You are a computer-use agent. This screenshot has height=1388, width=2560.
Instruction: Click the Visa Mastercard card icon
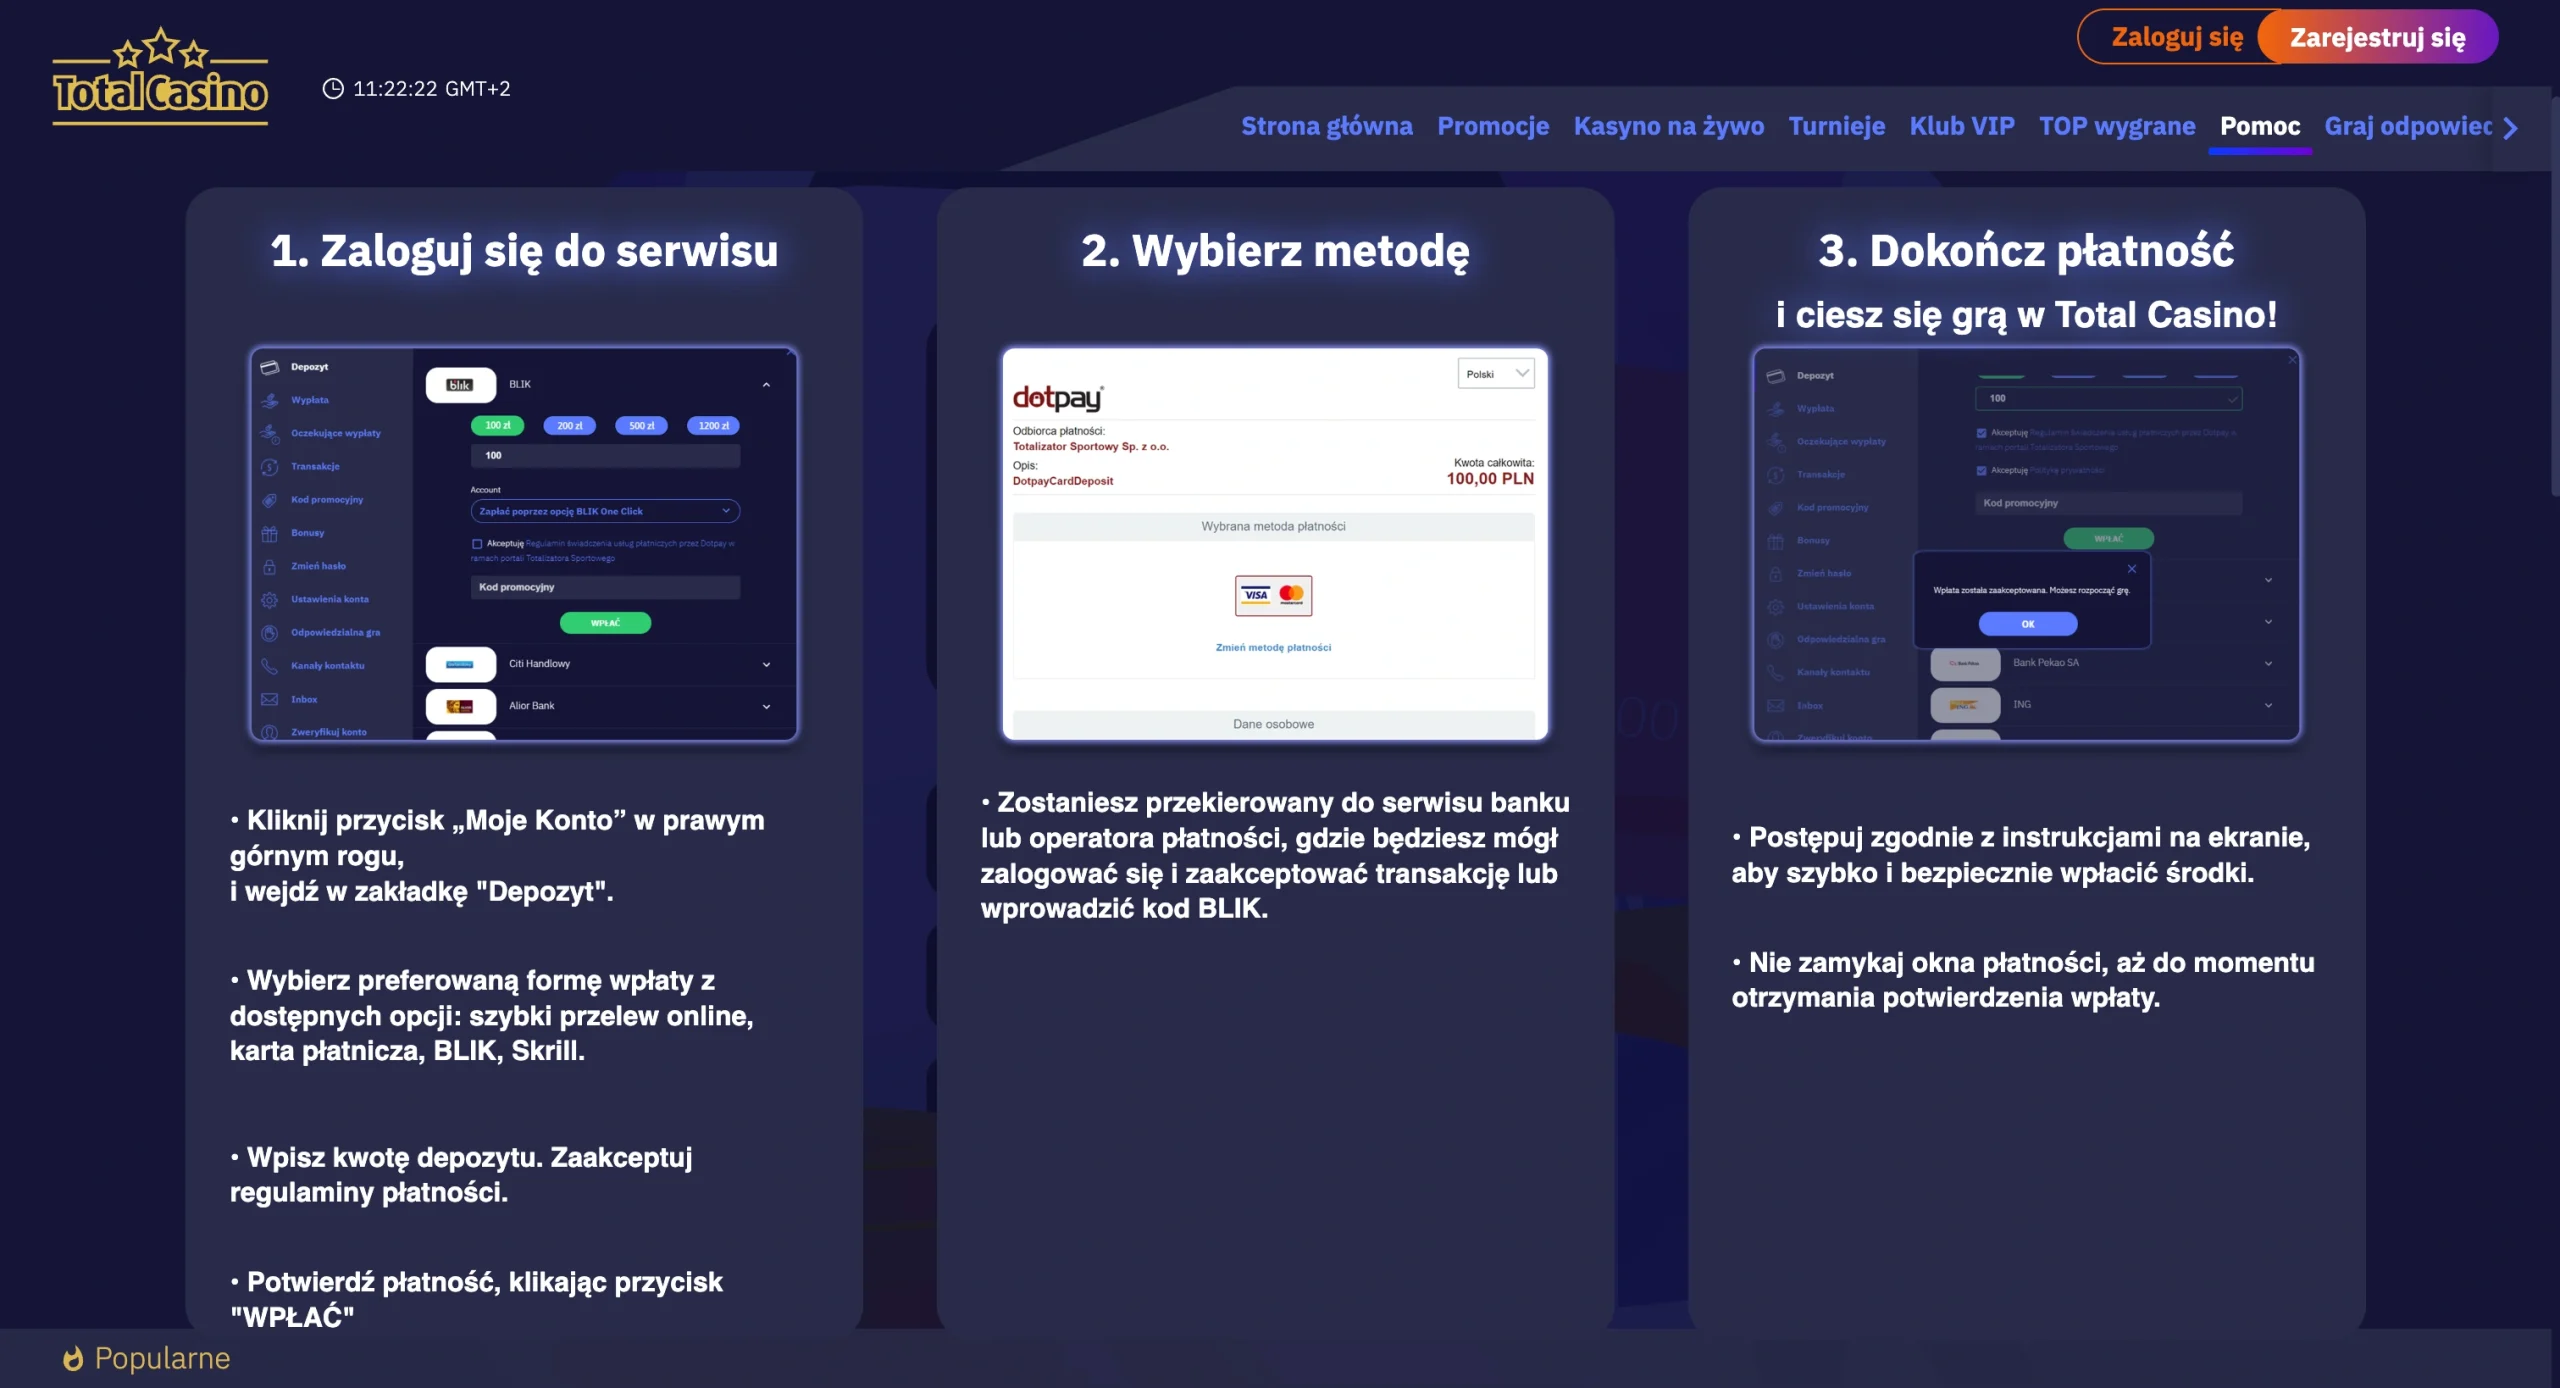tap(1273, 595)
